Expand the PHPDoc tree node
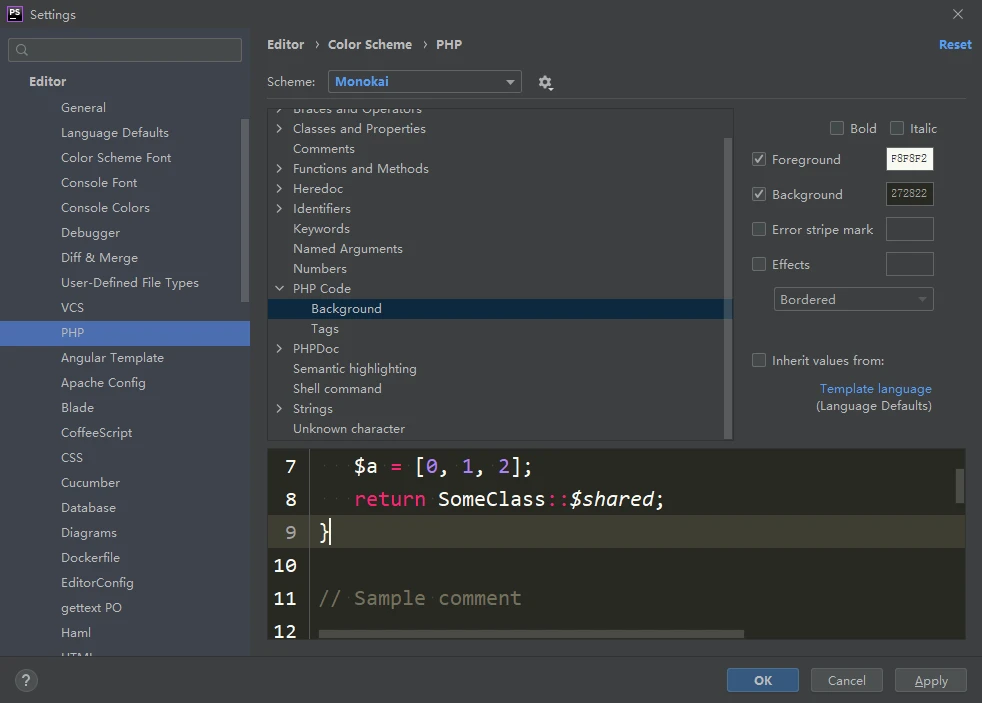 [x=280, y=348]
